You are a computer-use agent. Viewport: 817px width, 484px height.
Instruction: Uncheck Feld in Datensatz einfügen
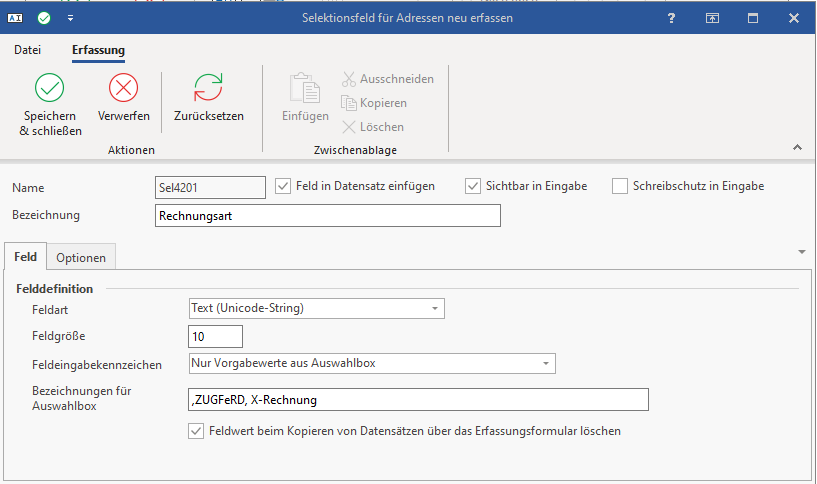[x=283, y=186]
